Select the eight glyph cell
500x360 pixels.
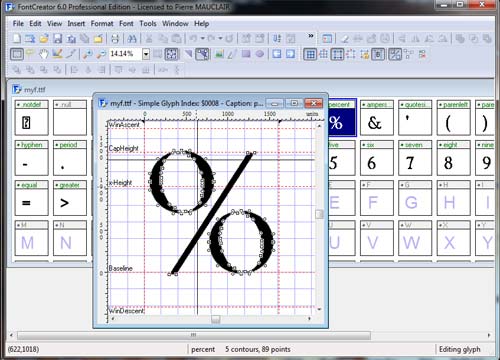click(454, 158)
